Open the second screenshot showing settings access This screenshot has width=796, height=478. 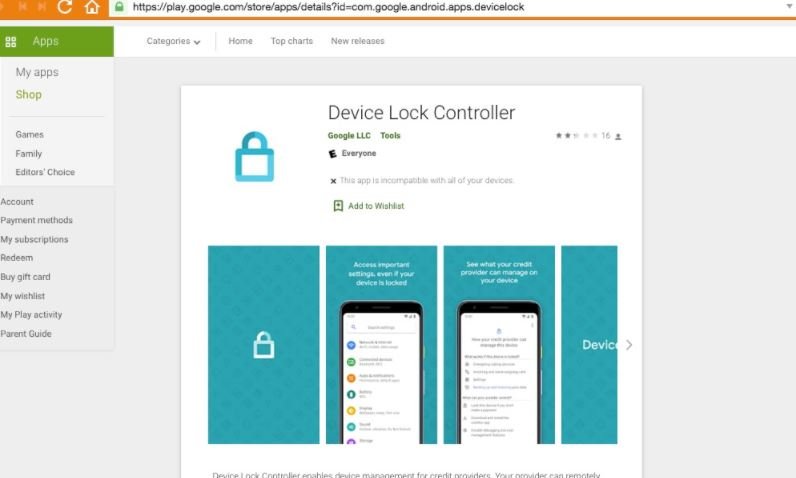pyautogui.click(x=381, y=345)
